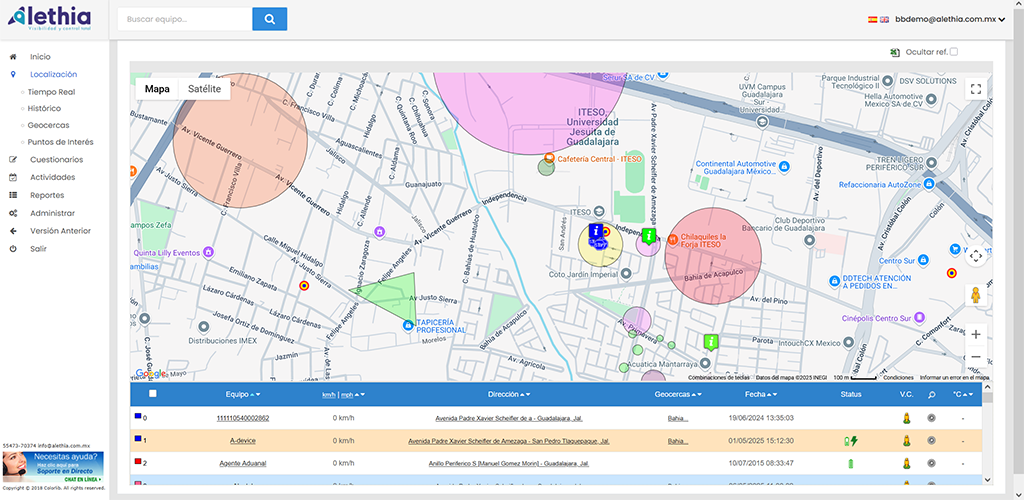Viewport: 1024px width, 500px height.
Task: Sort the Dirección column
Action: pos(508,394)
